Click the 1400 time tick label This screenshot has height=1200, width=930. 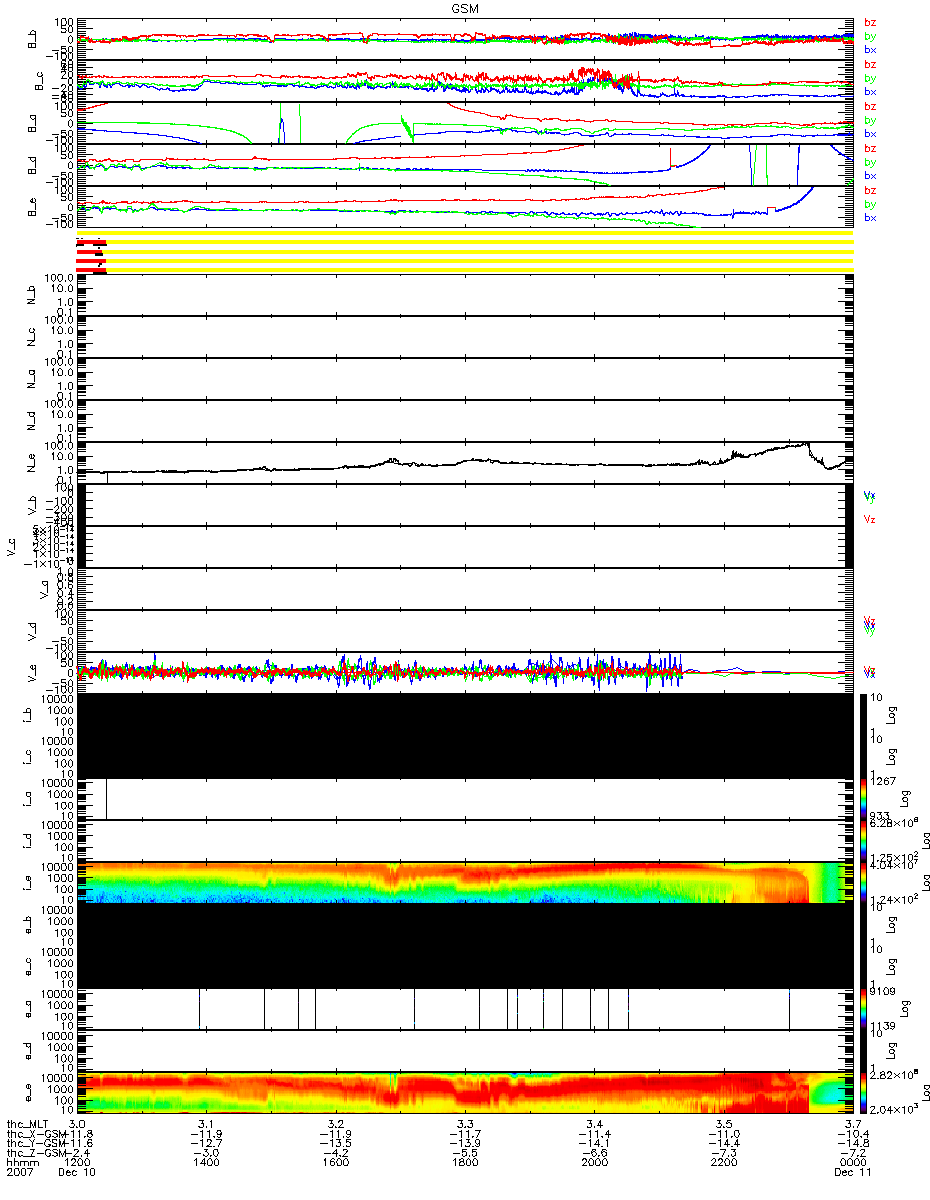point(207,1162)
